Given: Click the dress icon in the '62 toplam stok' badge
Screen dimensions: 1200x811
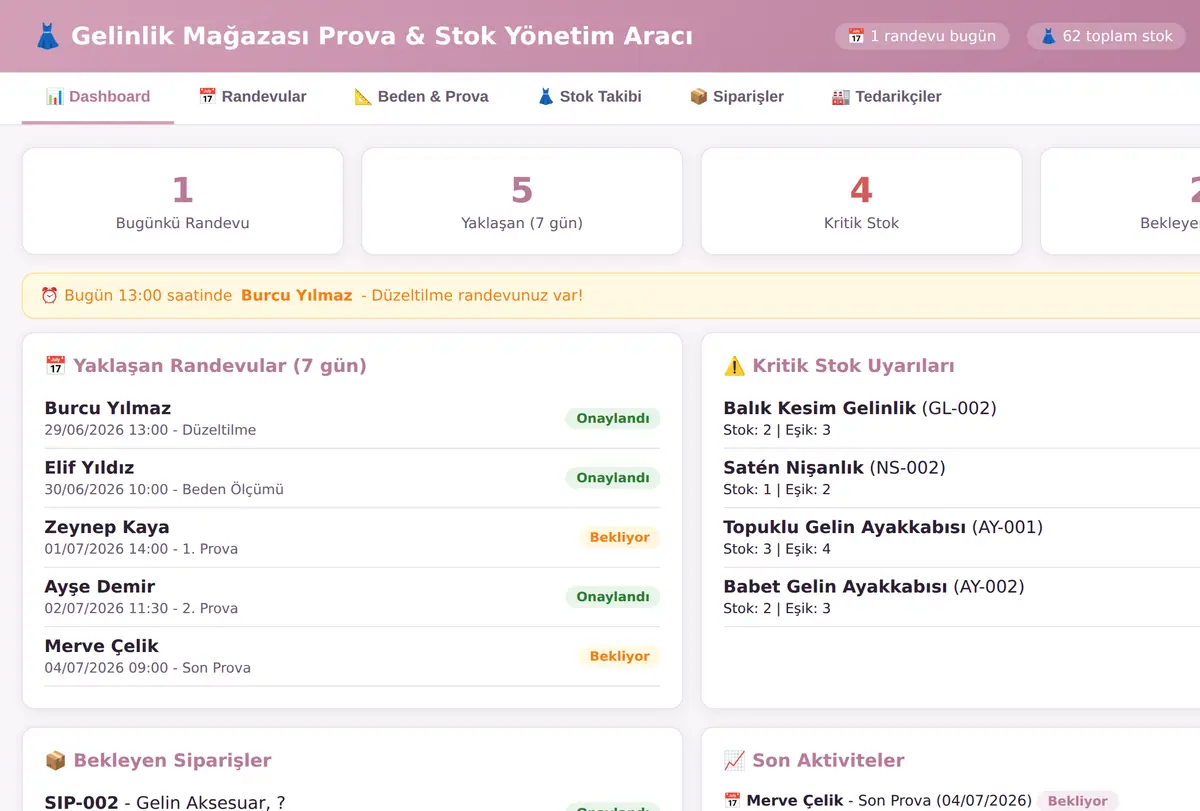Looking at the screenshot, I should click(x=1048, y=36).
